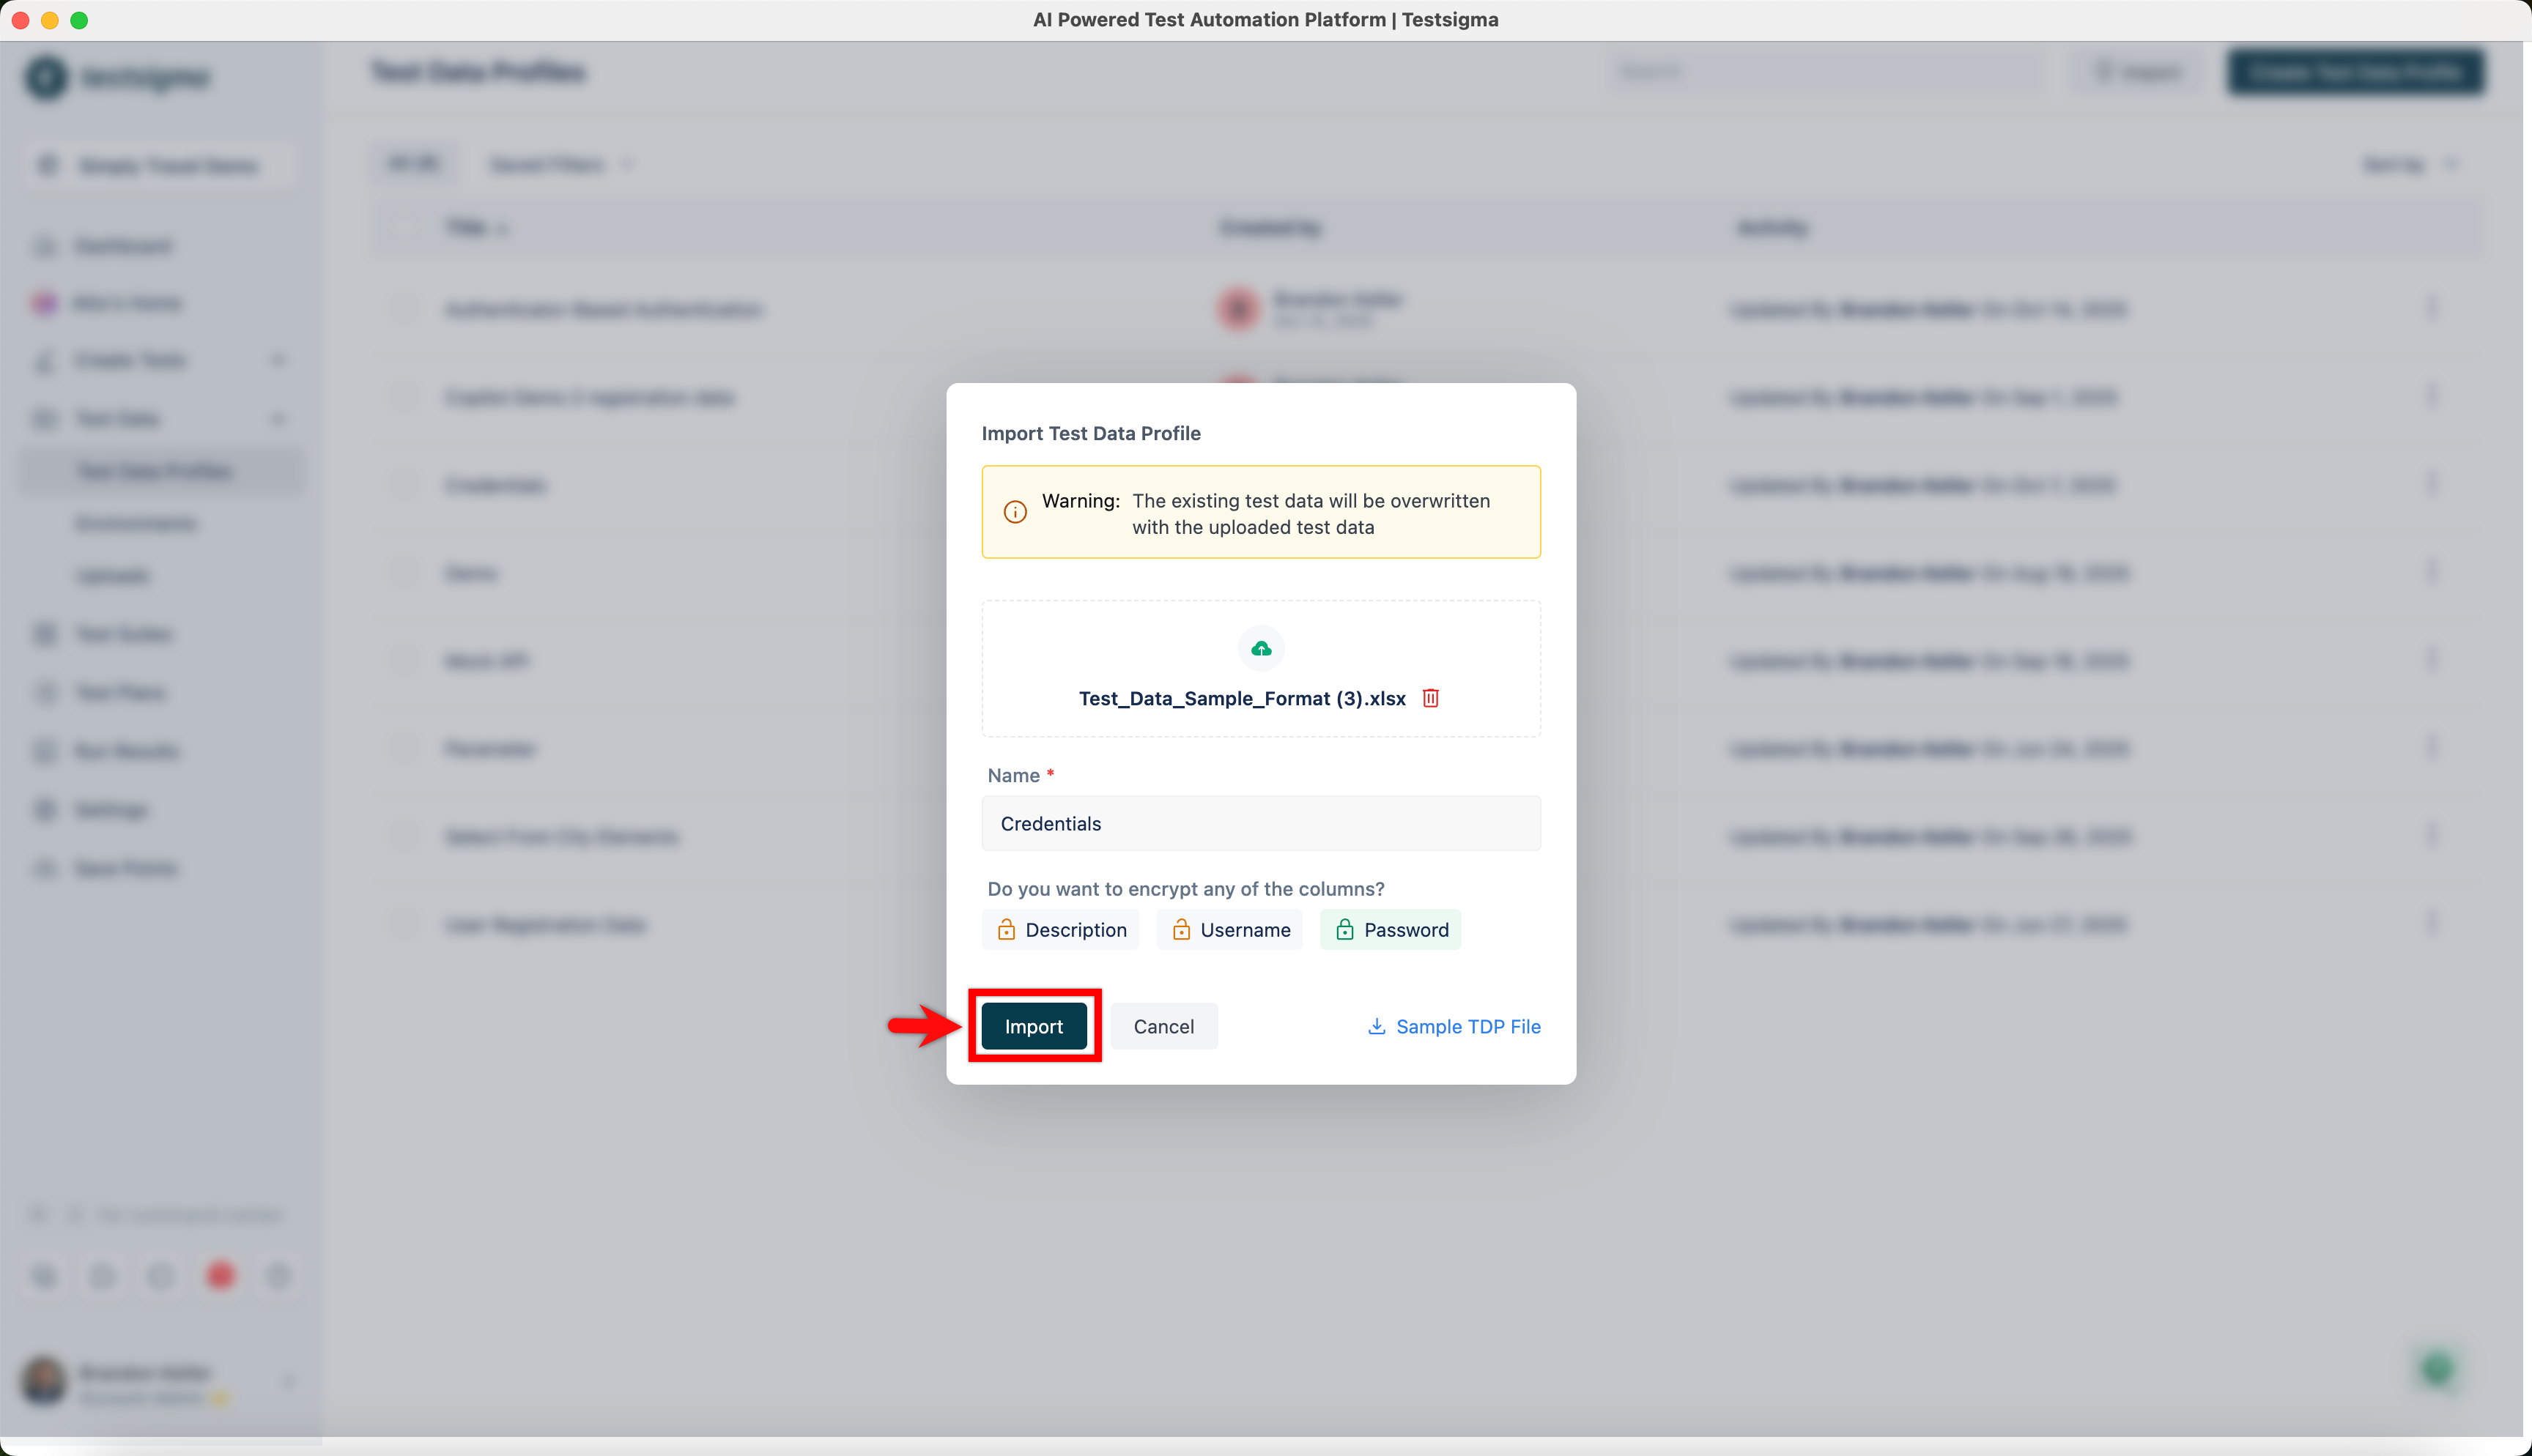Open the user profile avatar
Viewport: 2532px width, 1456px height.
[x=44, y=1381]
